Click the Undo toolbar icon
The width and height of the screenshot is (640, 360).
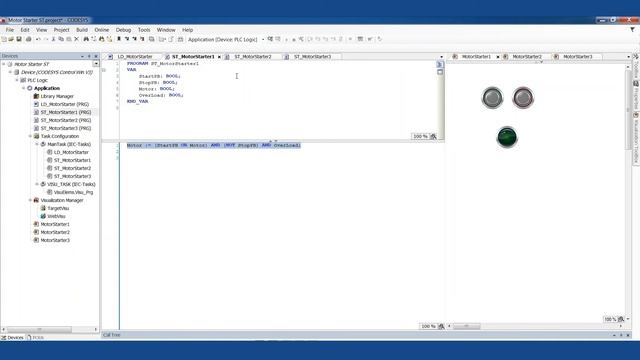tap(38, 39)
